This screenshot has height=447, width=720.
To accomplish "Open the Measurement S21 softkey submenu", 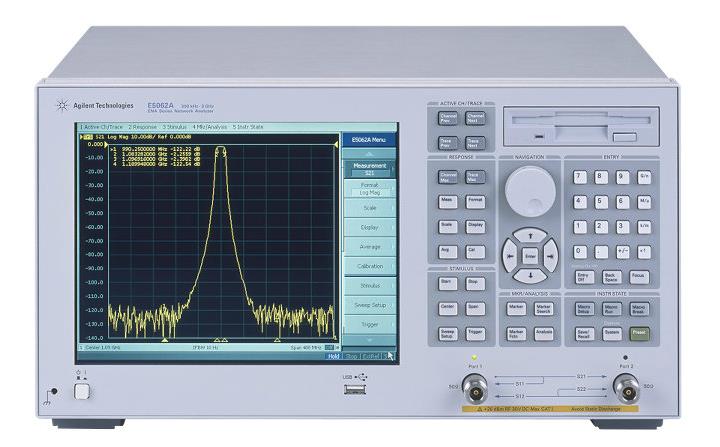I will tap(369, 168).
